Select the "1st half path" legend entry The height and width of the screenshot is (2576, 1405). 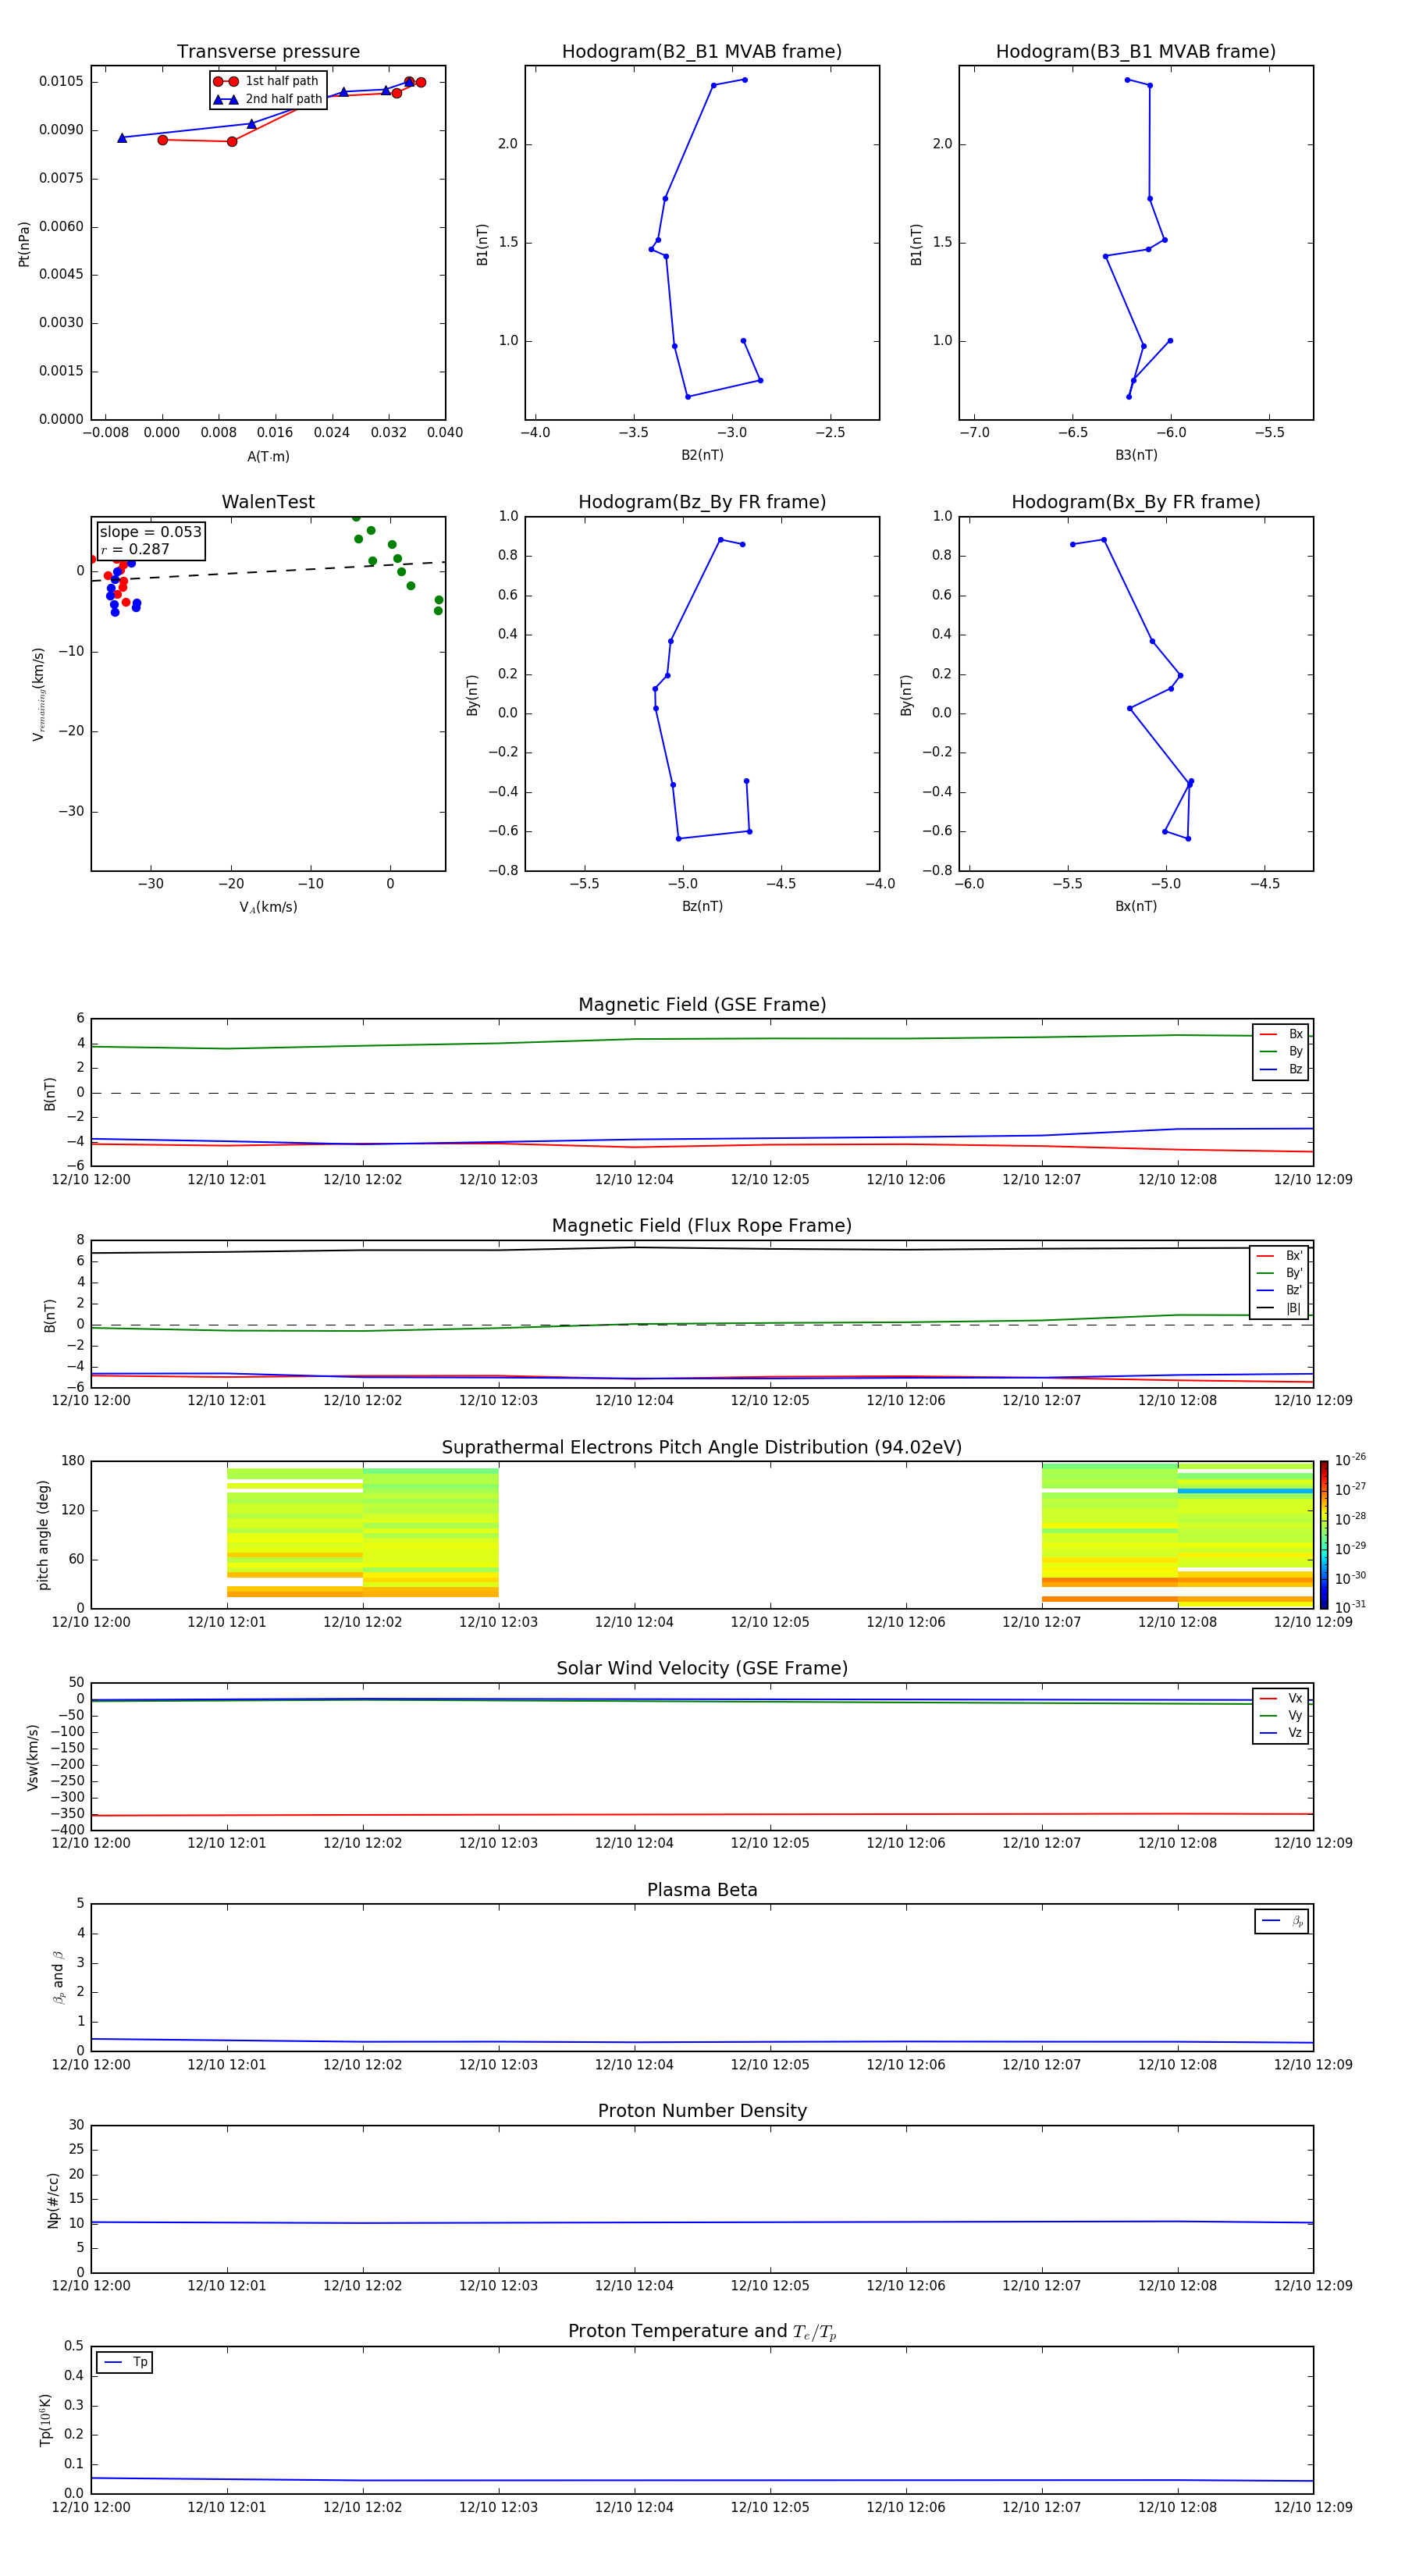(267, 81)
